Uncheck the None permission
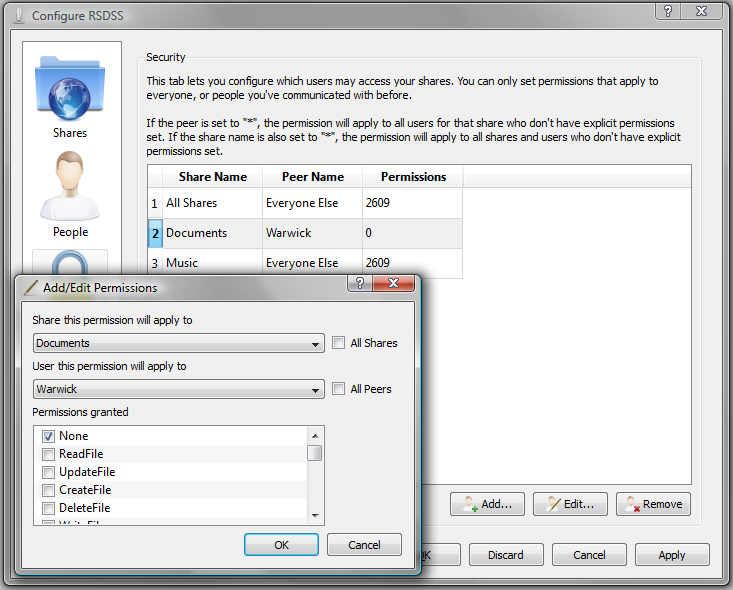 [48, 436]
